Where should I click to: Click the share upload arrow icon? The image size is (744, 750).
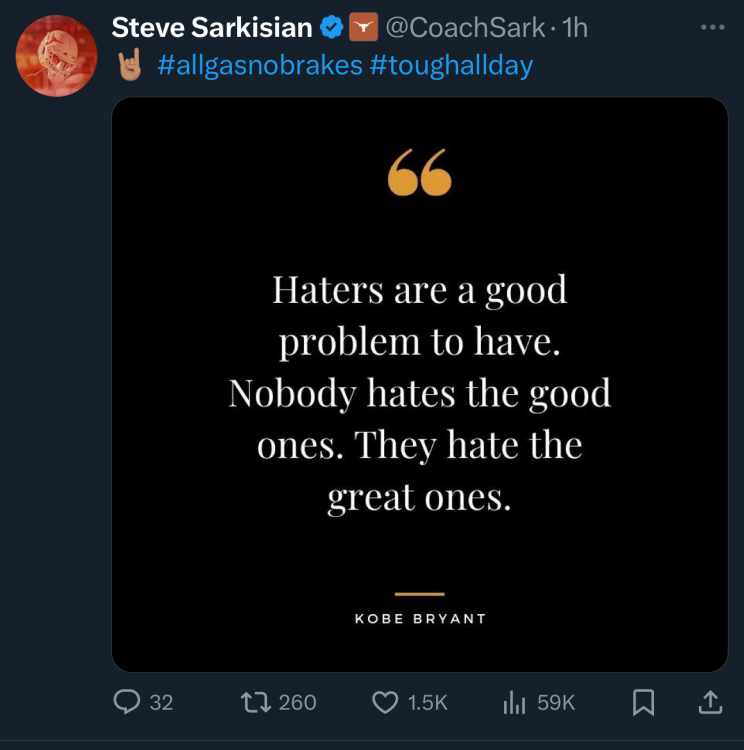coord(709,703)
